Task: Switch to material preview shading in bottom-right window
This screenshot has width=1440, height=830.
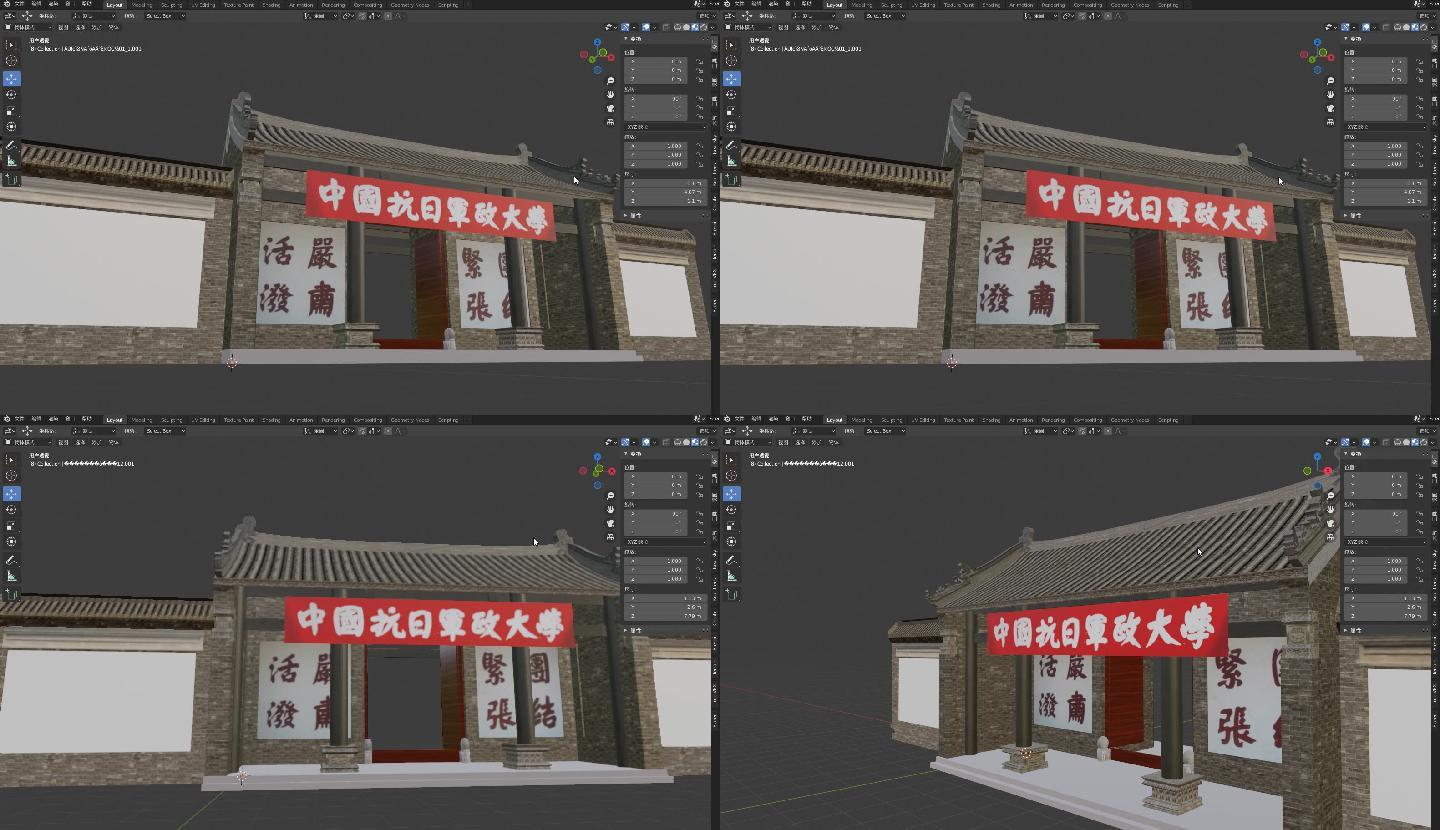Action: point(1415,442)
